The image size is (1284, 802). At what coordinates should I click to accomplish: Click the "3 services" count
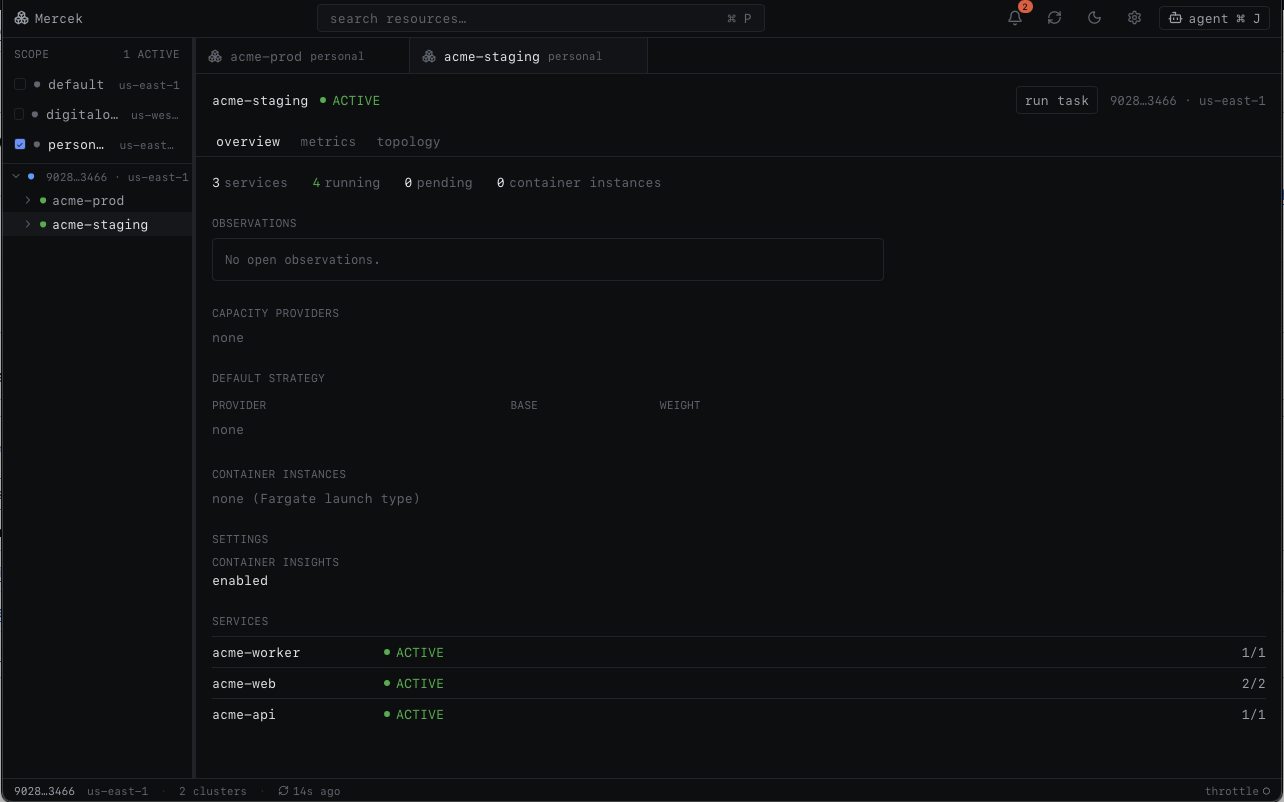(250, 183)
